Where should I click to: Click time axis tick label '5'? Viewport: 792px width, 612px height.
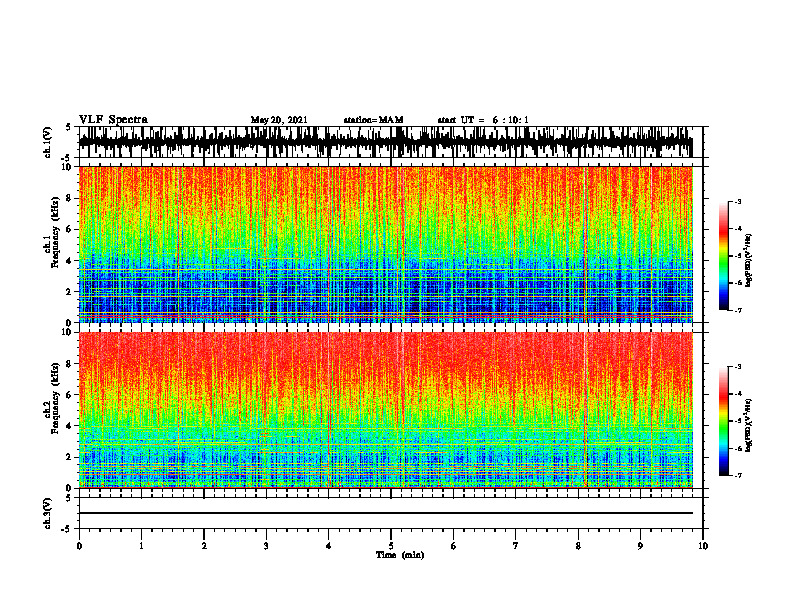tap(391, 546)
